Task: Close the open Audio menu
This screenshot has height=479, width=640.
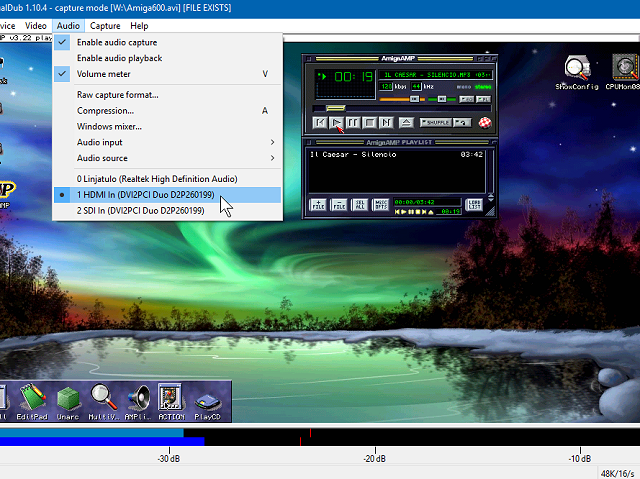Action: [x=68, y=26]
